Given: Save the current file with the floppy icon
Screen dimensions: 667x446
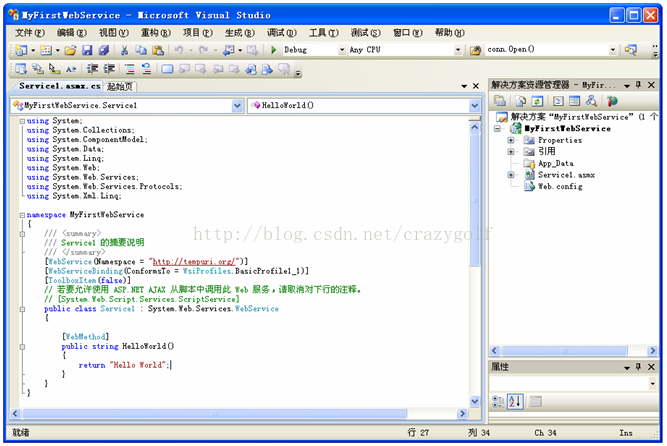Looking at the screenshot, I should [87, 50].
